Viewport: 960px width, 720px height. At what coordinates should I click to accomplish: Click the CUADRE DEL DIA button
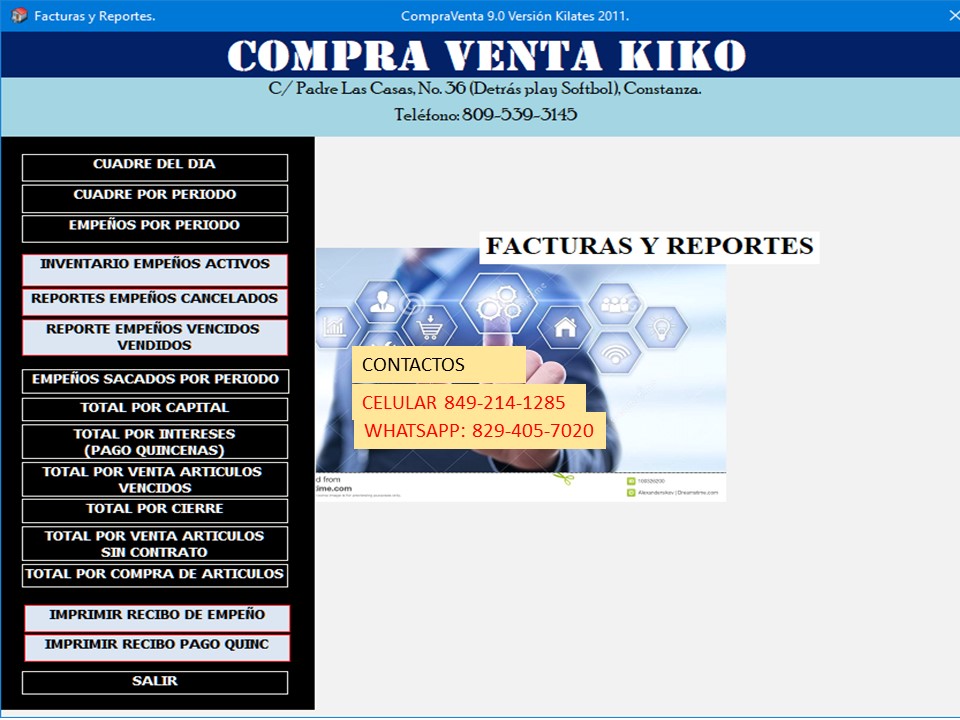tap(155, 167)
